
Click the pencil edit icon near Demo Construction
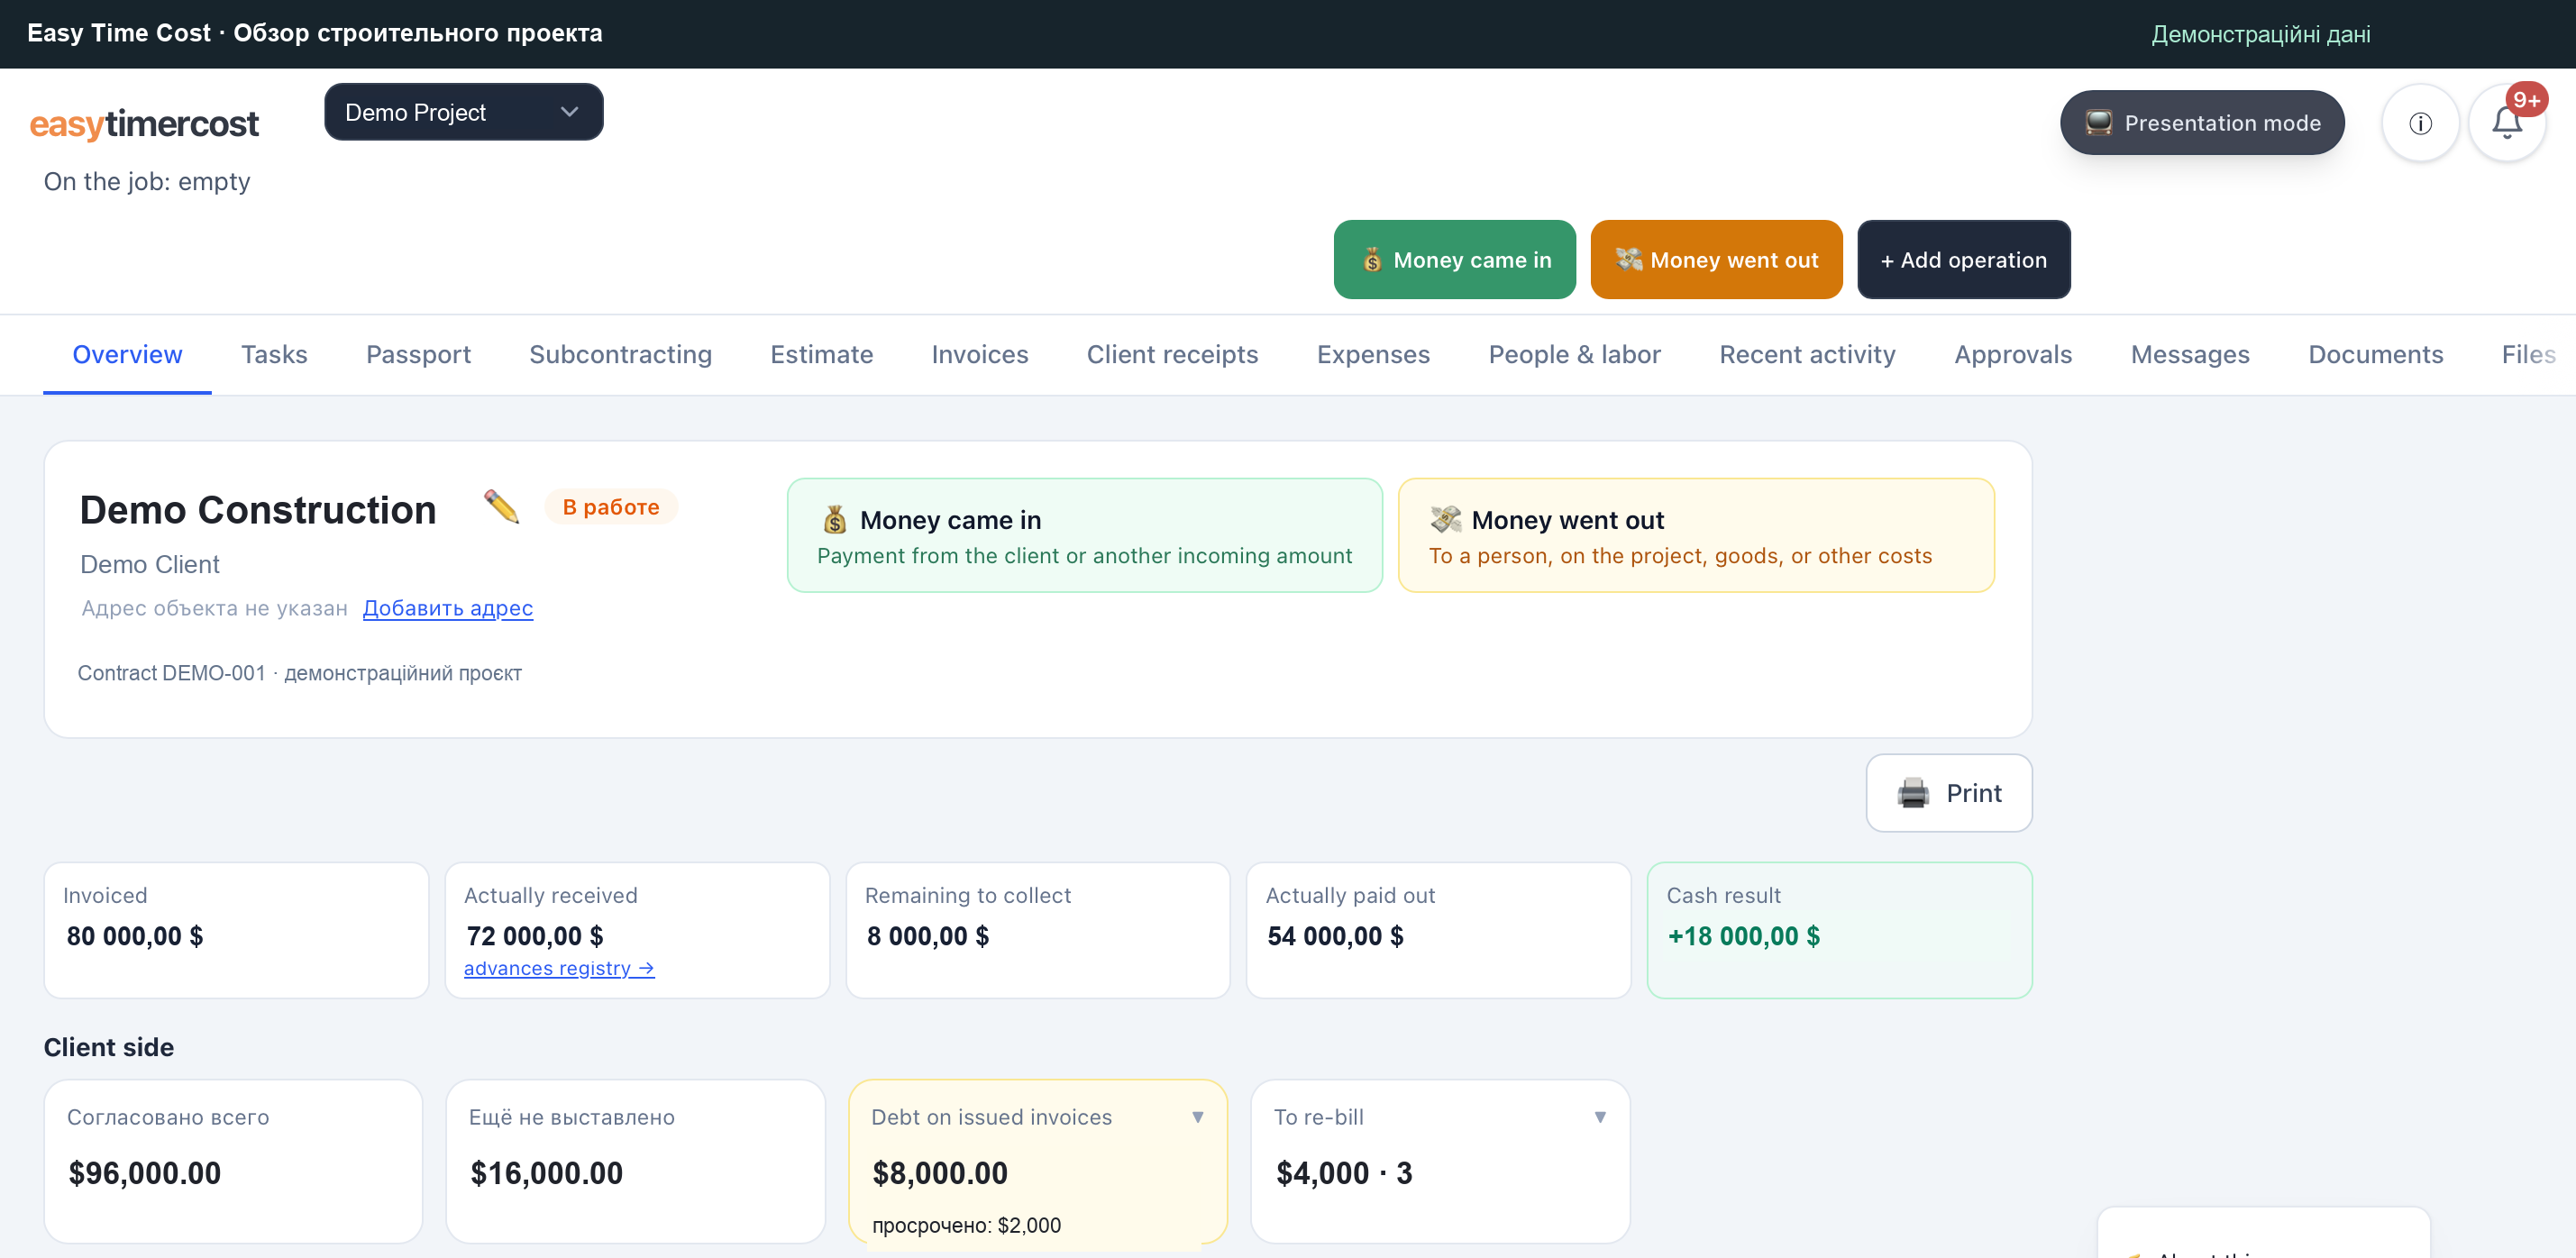(501, 507)
